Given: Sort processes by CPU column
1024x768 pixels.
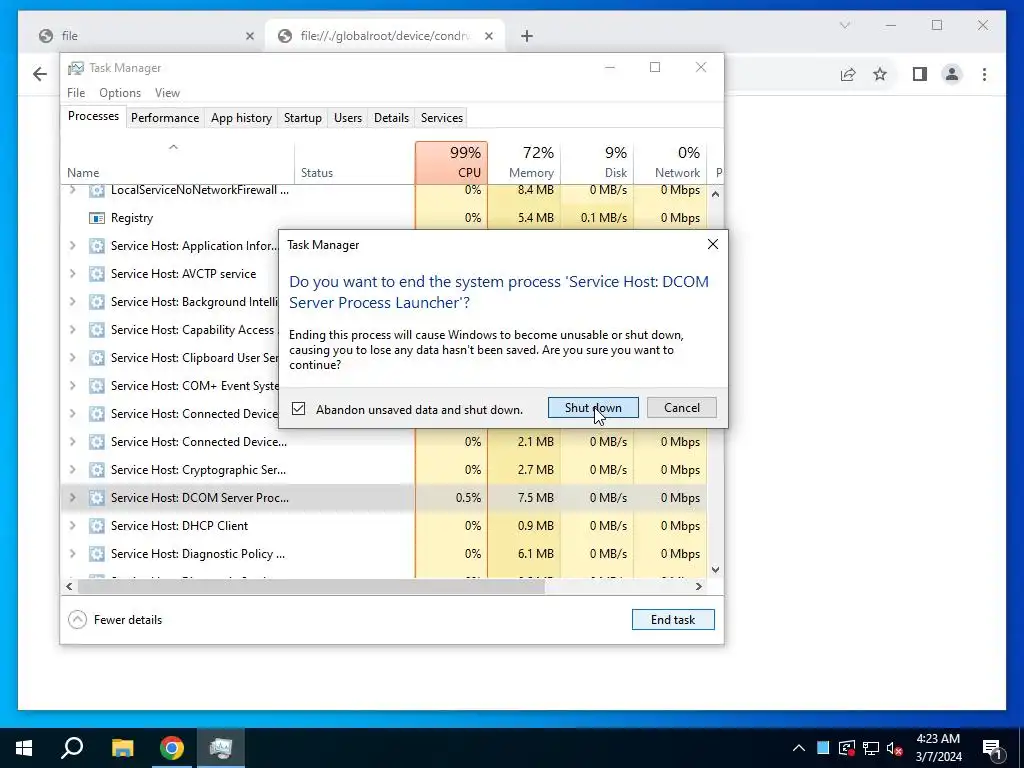Looking at the screenshot, I should pos(451,162).
